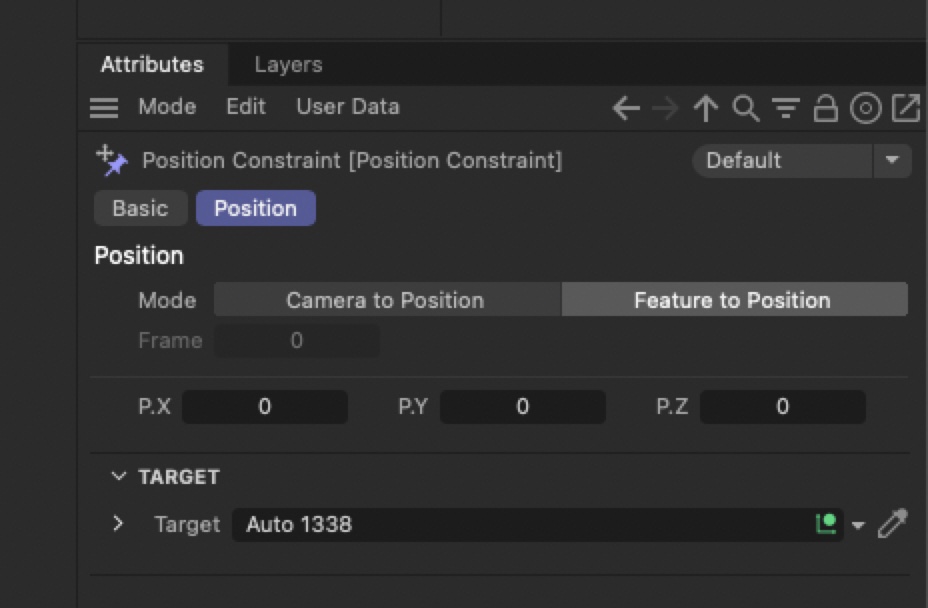The height and width of the screenshot is (608, 928).
Task: Open the Target field dropdown arrow
Action: 858,525
